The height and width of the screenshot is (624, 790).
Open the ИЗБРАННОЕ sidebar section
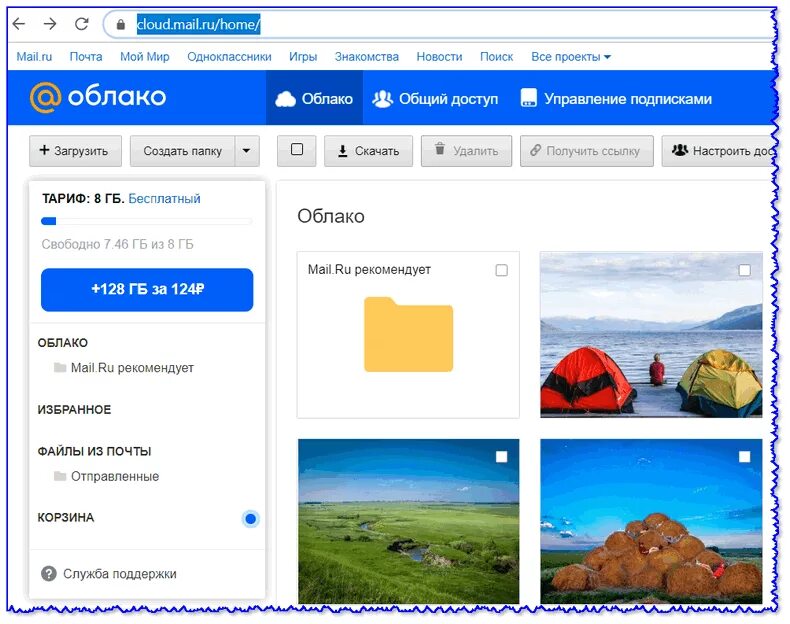pos(74,409)
